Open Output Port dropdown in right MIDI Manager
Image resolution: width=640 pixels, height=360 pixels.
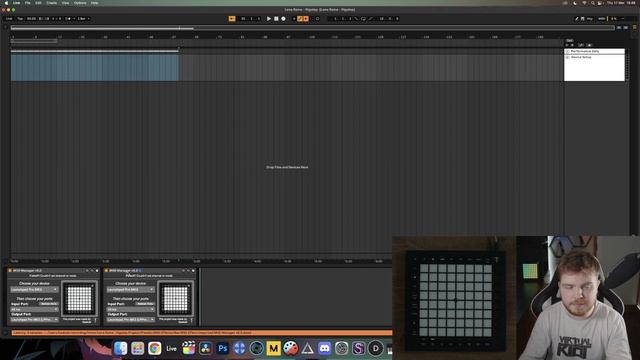click(131, 320)
